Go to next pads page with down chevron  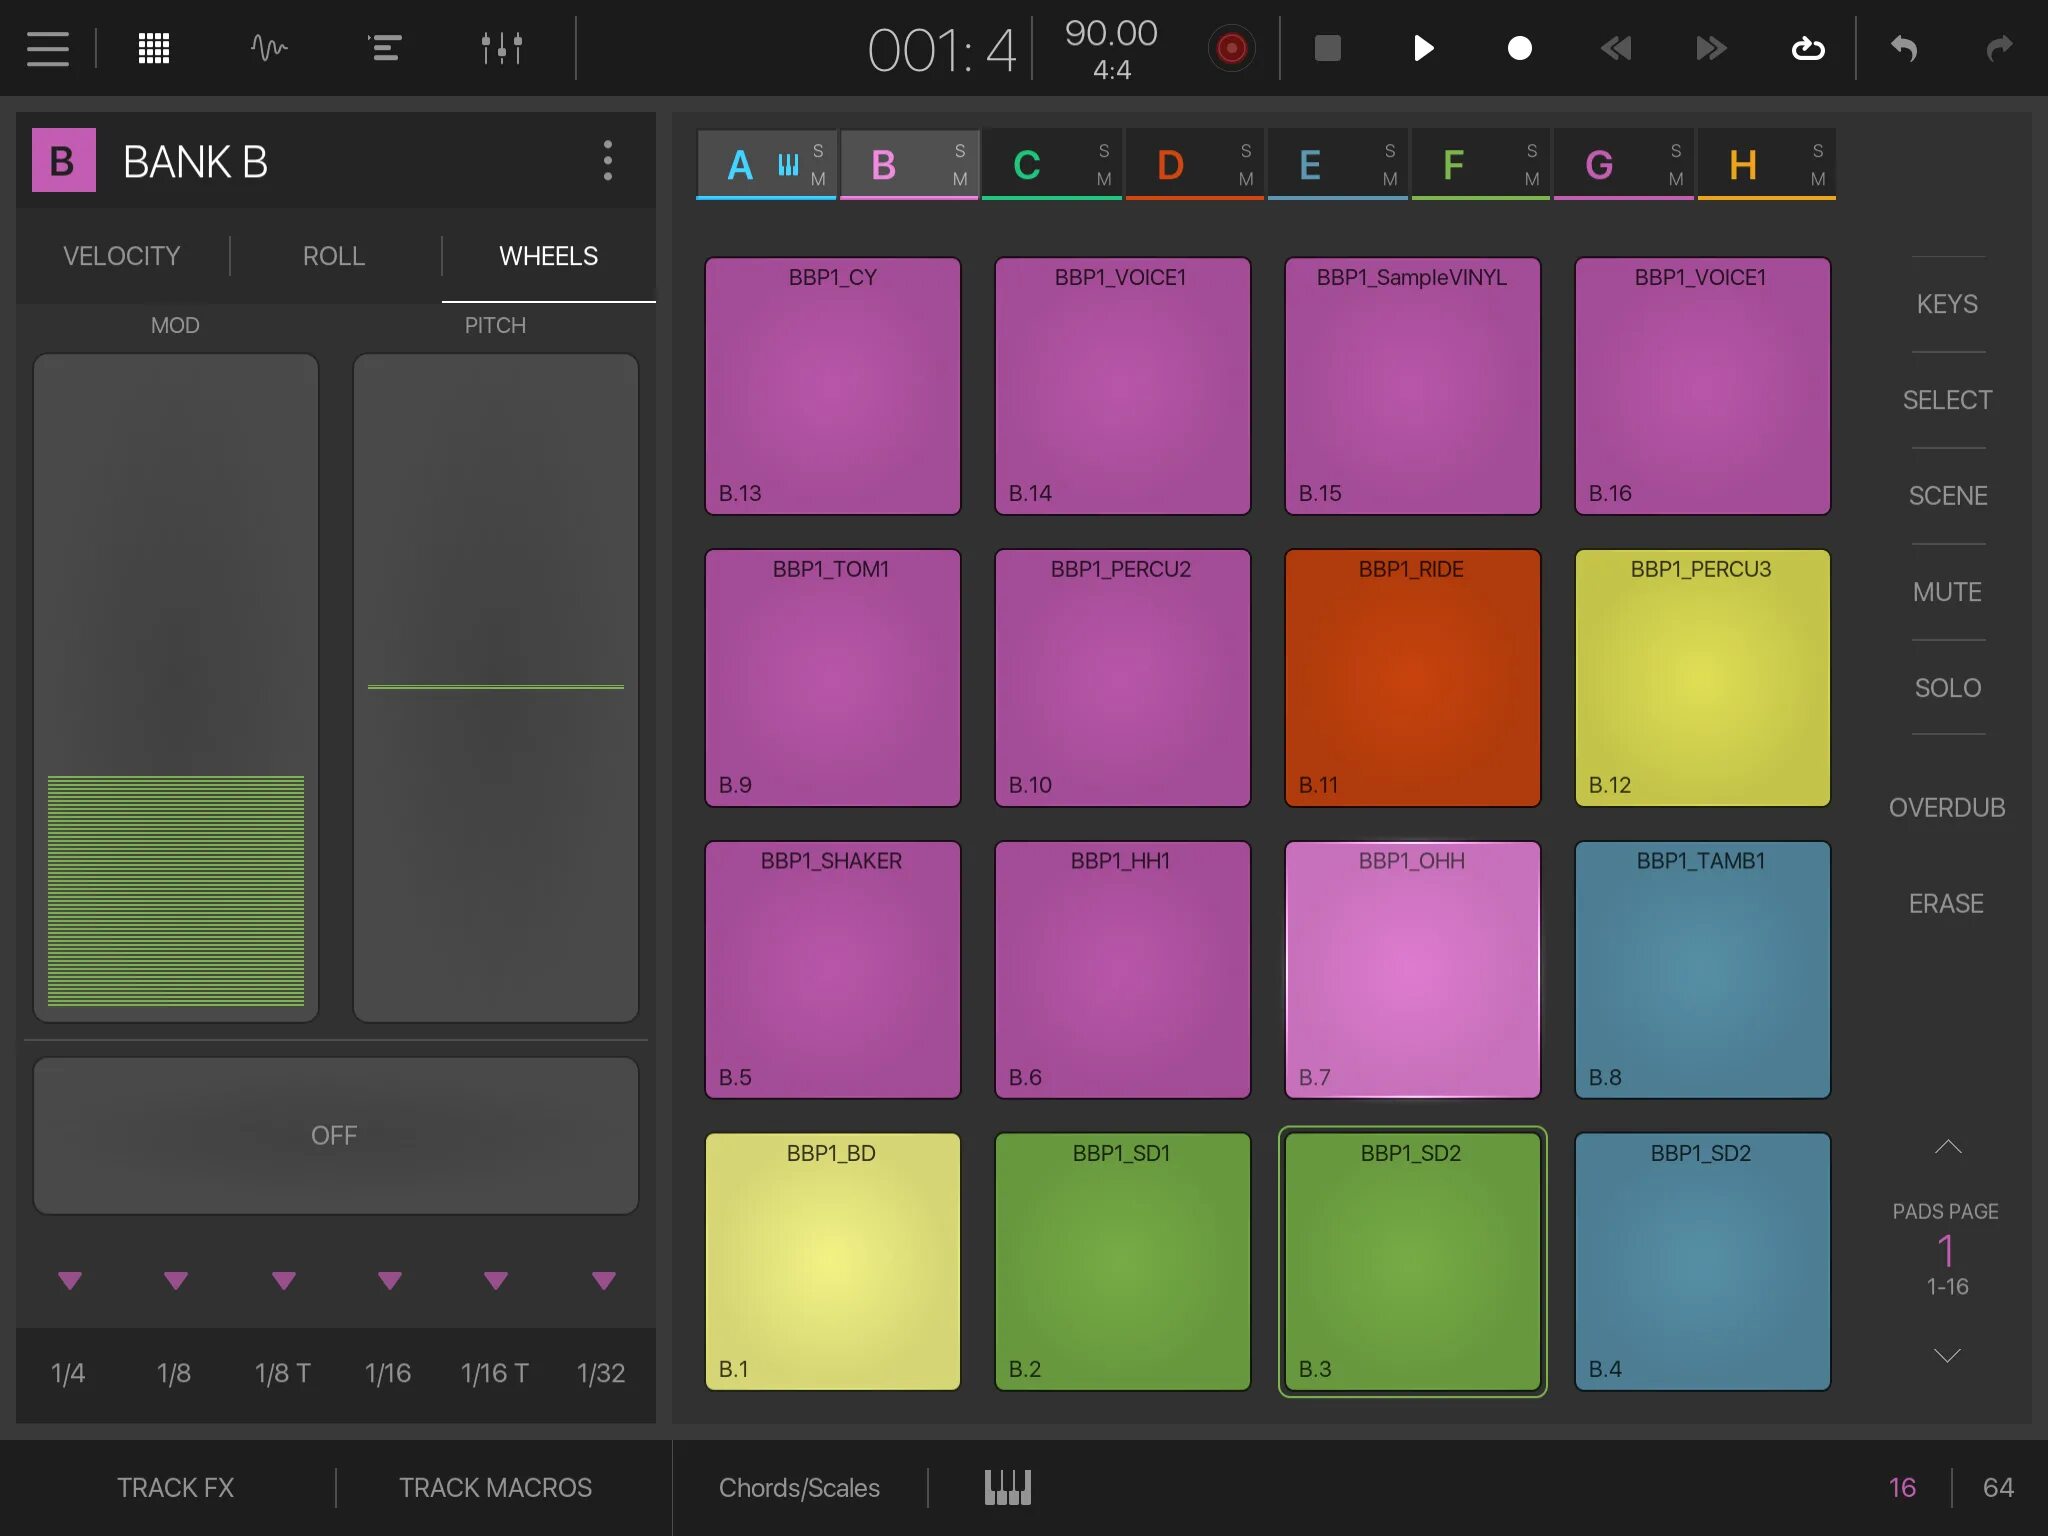pos(1947,1355)
